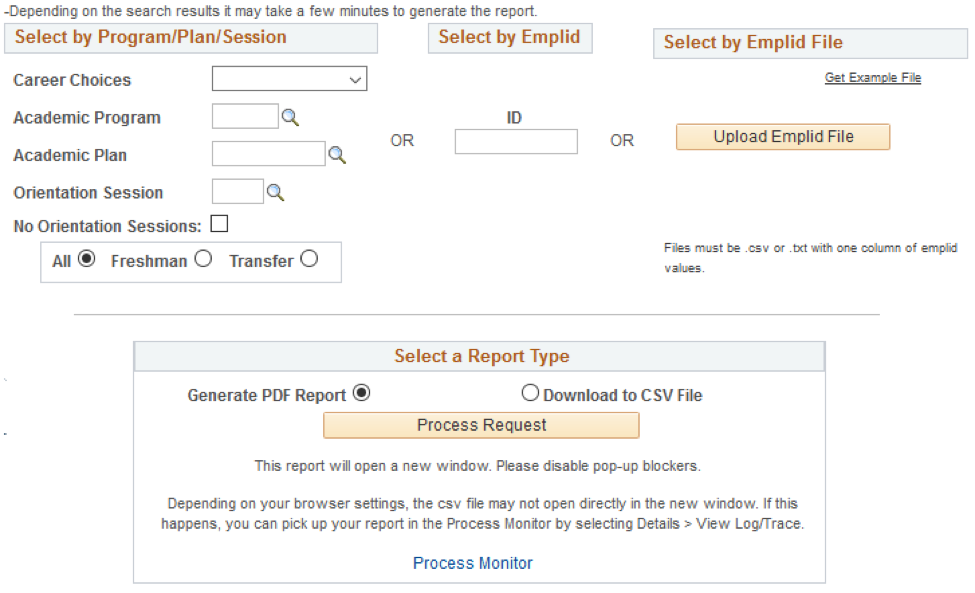The image size is (975, 593).
Task: Select Generate PDF Report option
Action: [x=360, y=393]
